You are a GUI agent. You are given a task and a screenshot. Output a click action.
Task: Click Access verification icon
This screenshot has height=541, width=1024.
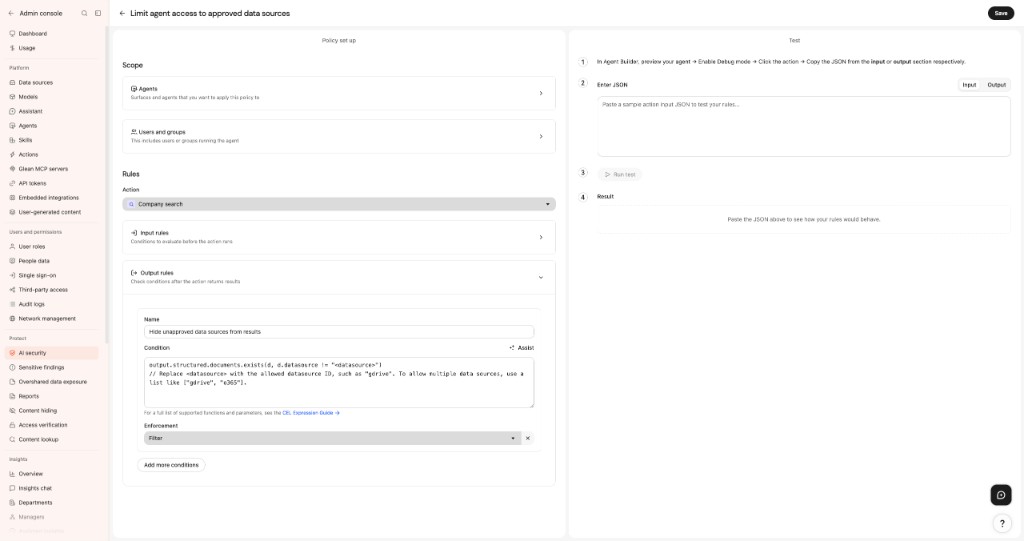(12, 425)
